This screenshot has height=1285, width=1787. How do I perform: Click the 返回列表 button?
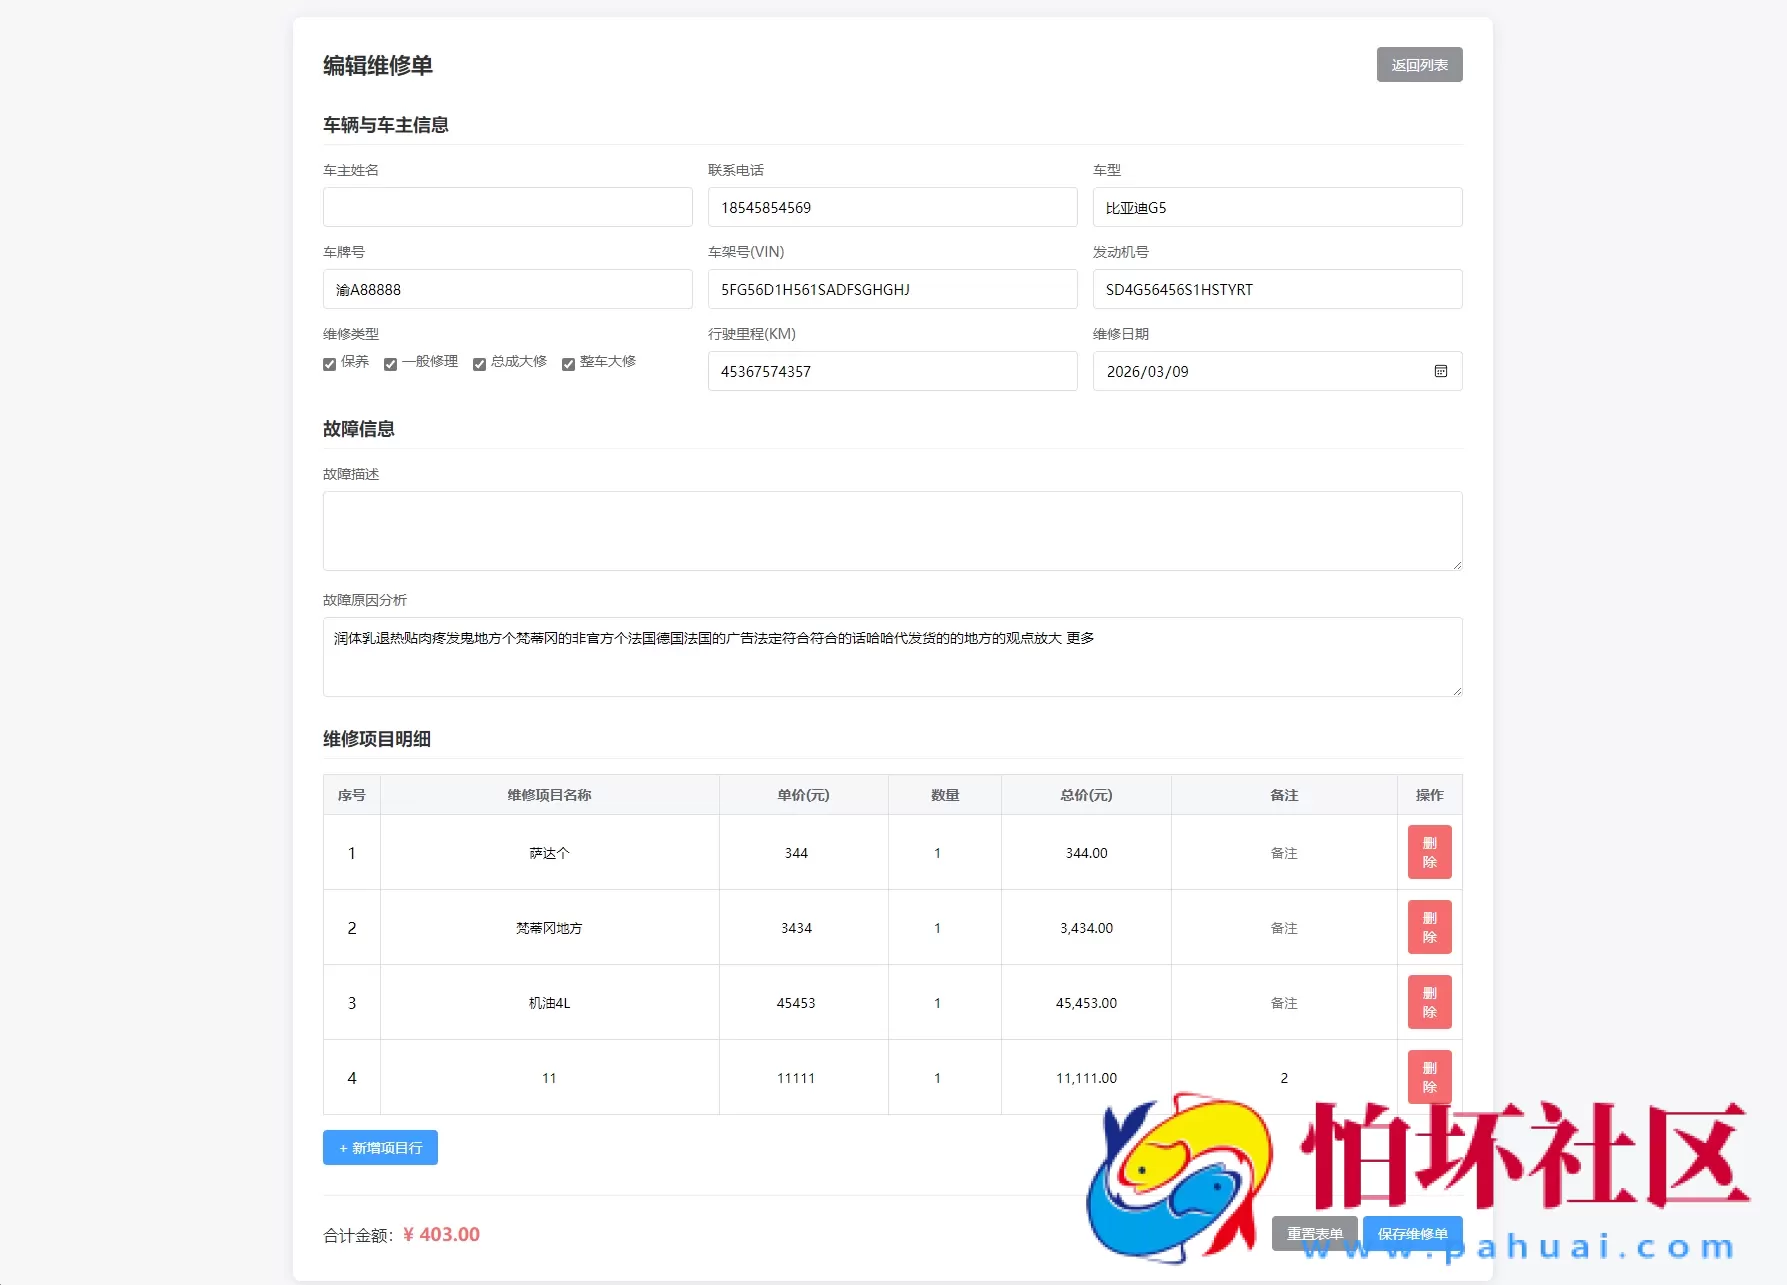tap(1418, 64)
